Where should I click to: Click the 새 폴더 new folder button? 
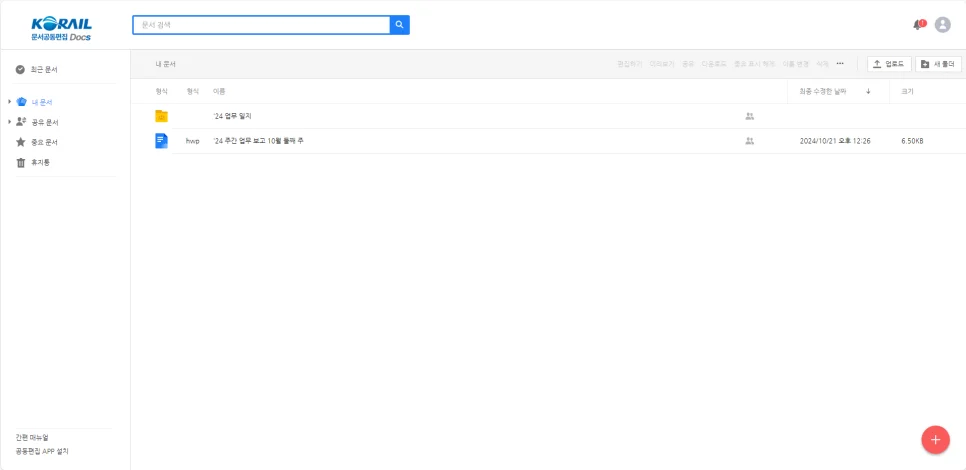click(939, 64)
